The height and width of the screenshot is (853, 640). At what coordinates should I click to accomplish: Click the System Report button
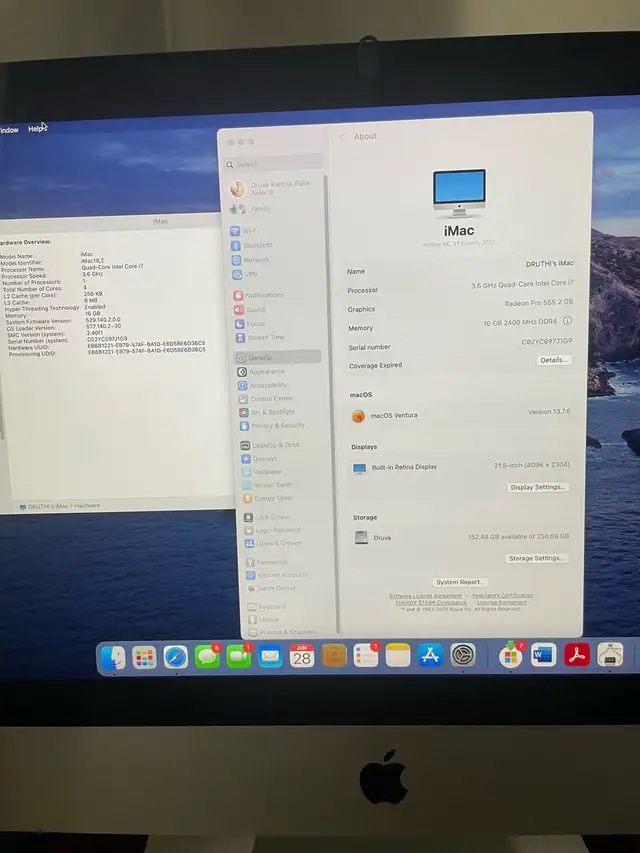point(460,582)
